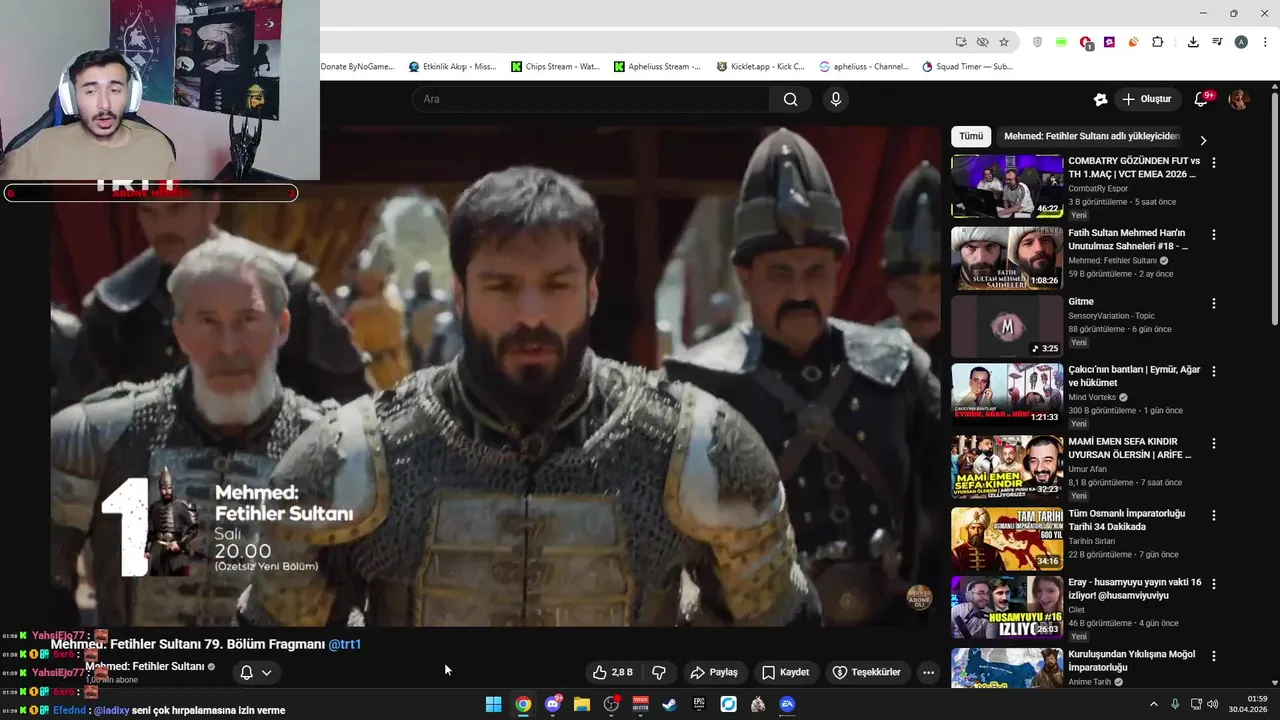This screenshot has width=1280, height=720.
Task: Activate voice search microphone on YouTube
Action: 836,99
